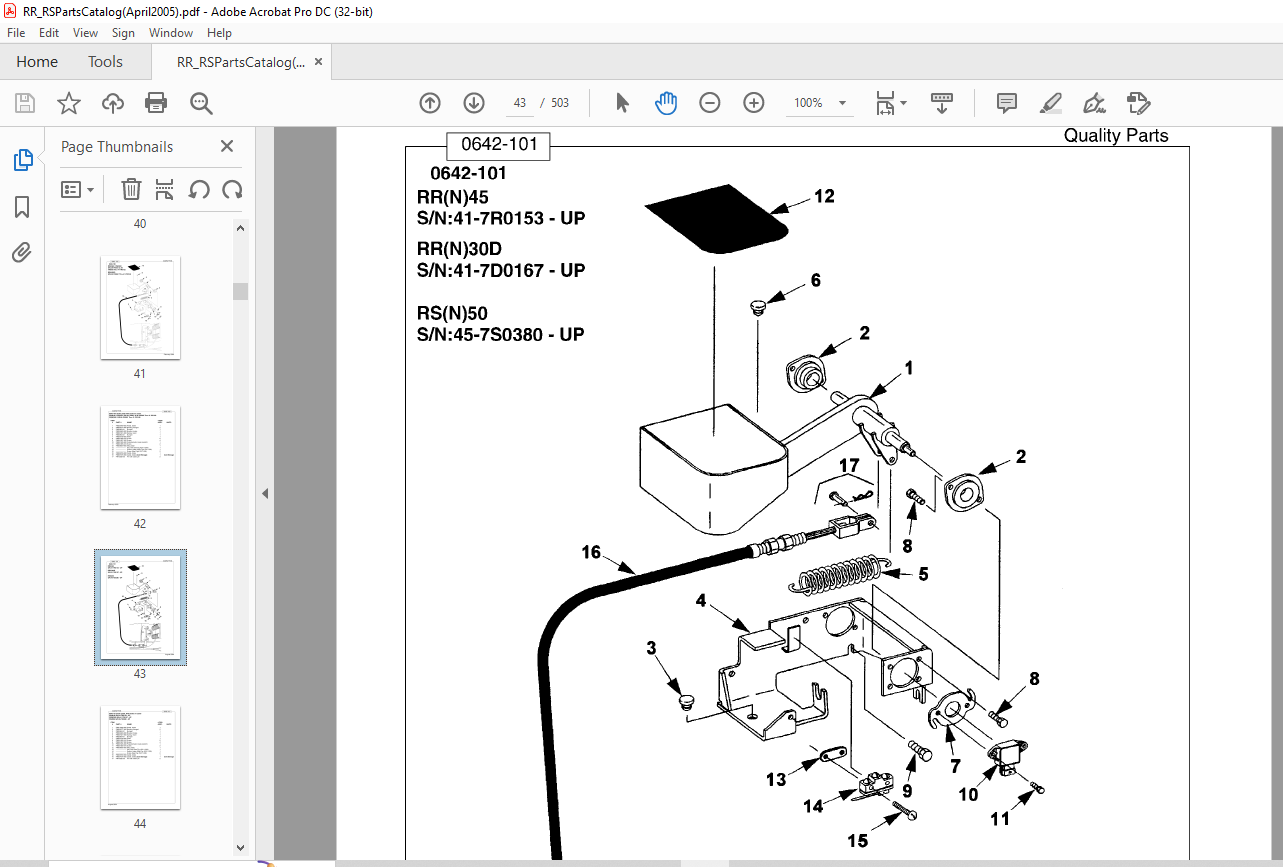Click the print pages thumbnail icon
1283x867 pixels.
coord(165,189)
